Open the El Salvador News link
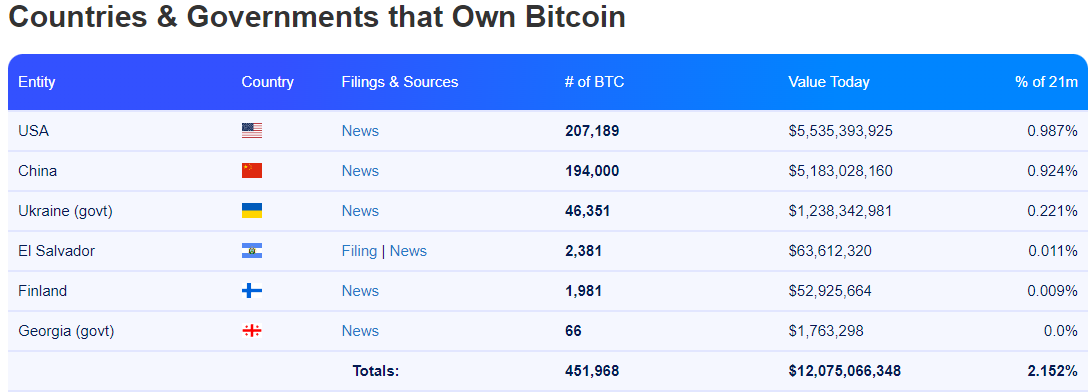The height and width of the screenshot is (392, 1091). click(x=408, y=251)
